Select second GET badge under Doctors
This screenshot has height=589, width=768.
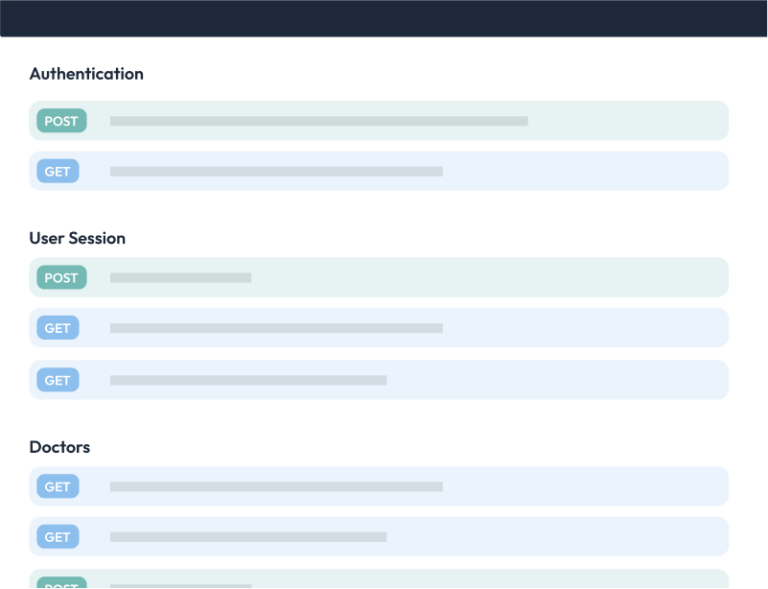(58, 537)
